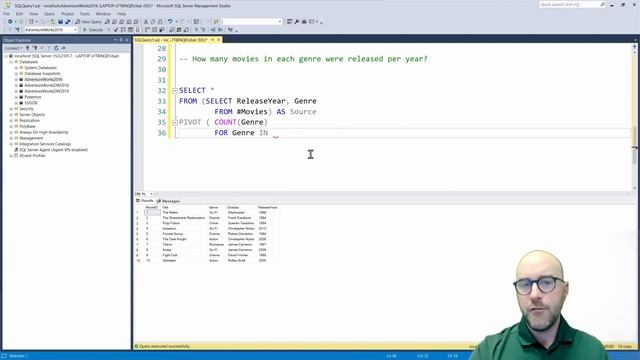Switch to the Messages tab
Viewport: 640px width, 360px height.
[168, 201]
